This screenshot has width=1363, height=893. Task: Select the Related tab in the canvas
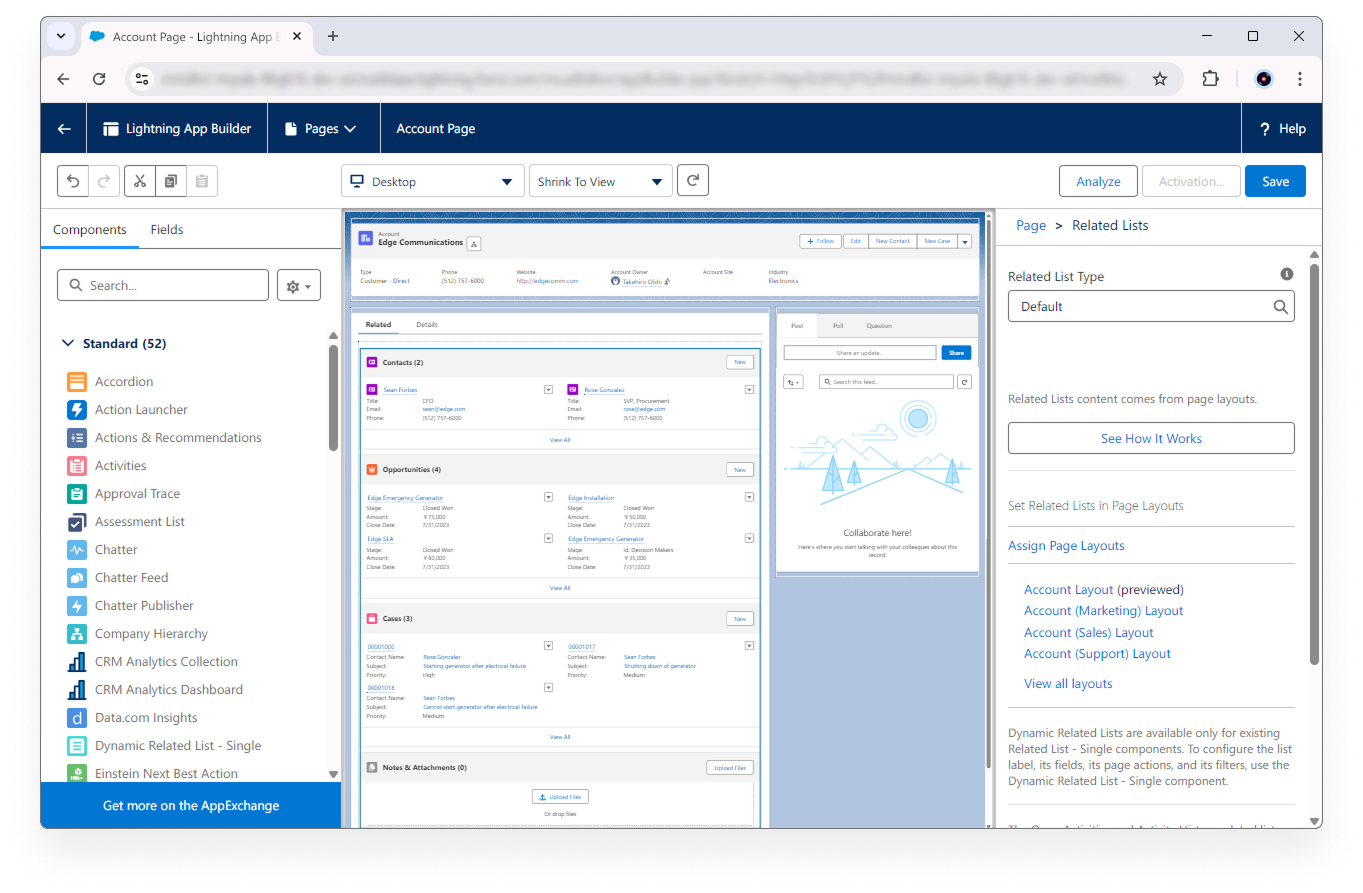point(378,324)
